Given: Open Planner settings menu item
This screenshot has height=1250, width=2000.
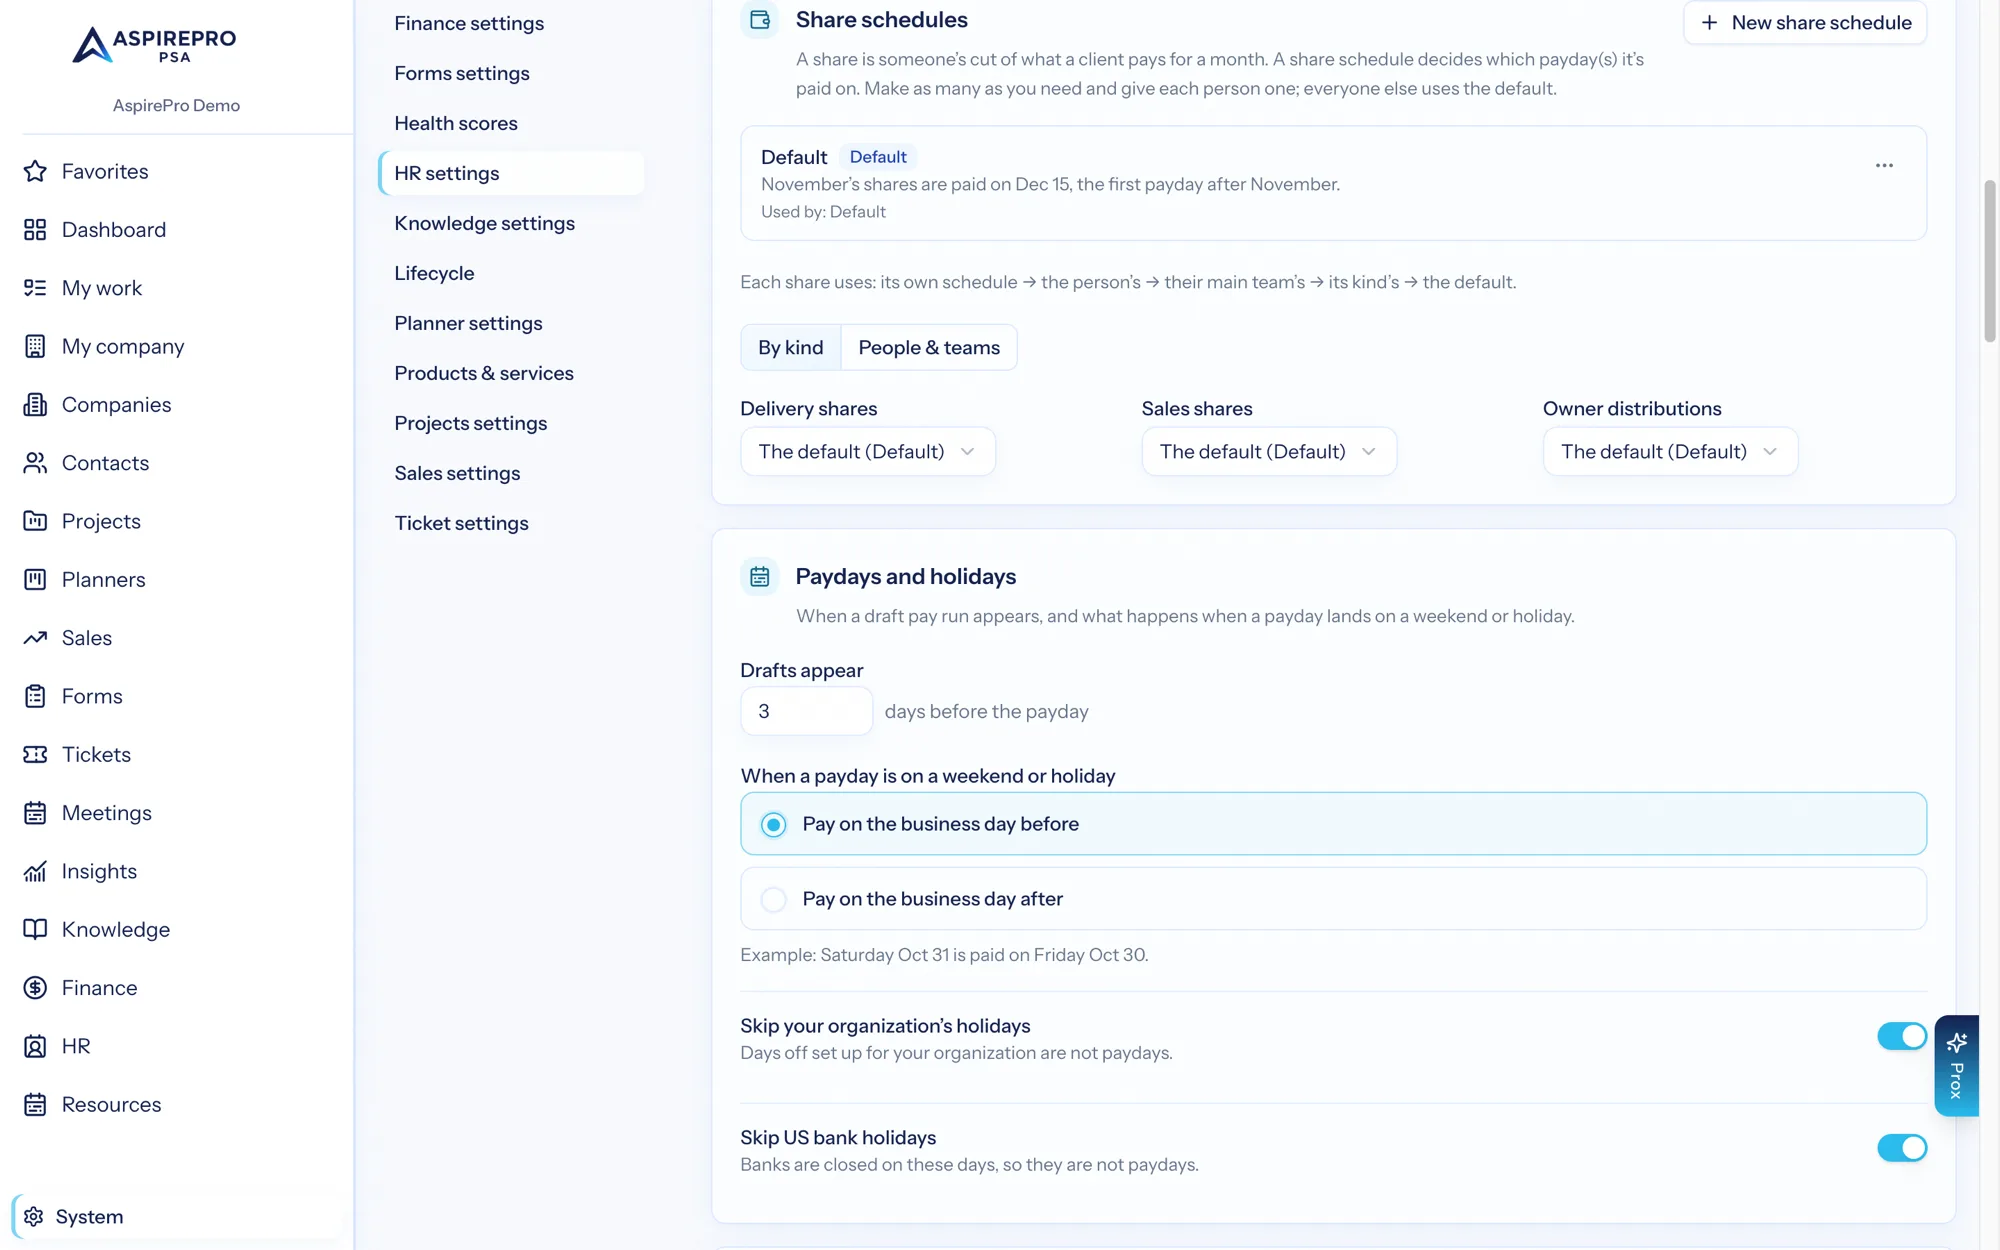Looking at the screenshot, I should point(468,323).
